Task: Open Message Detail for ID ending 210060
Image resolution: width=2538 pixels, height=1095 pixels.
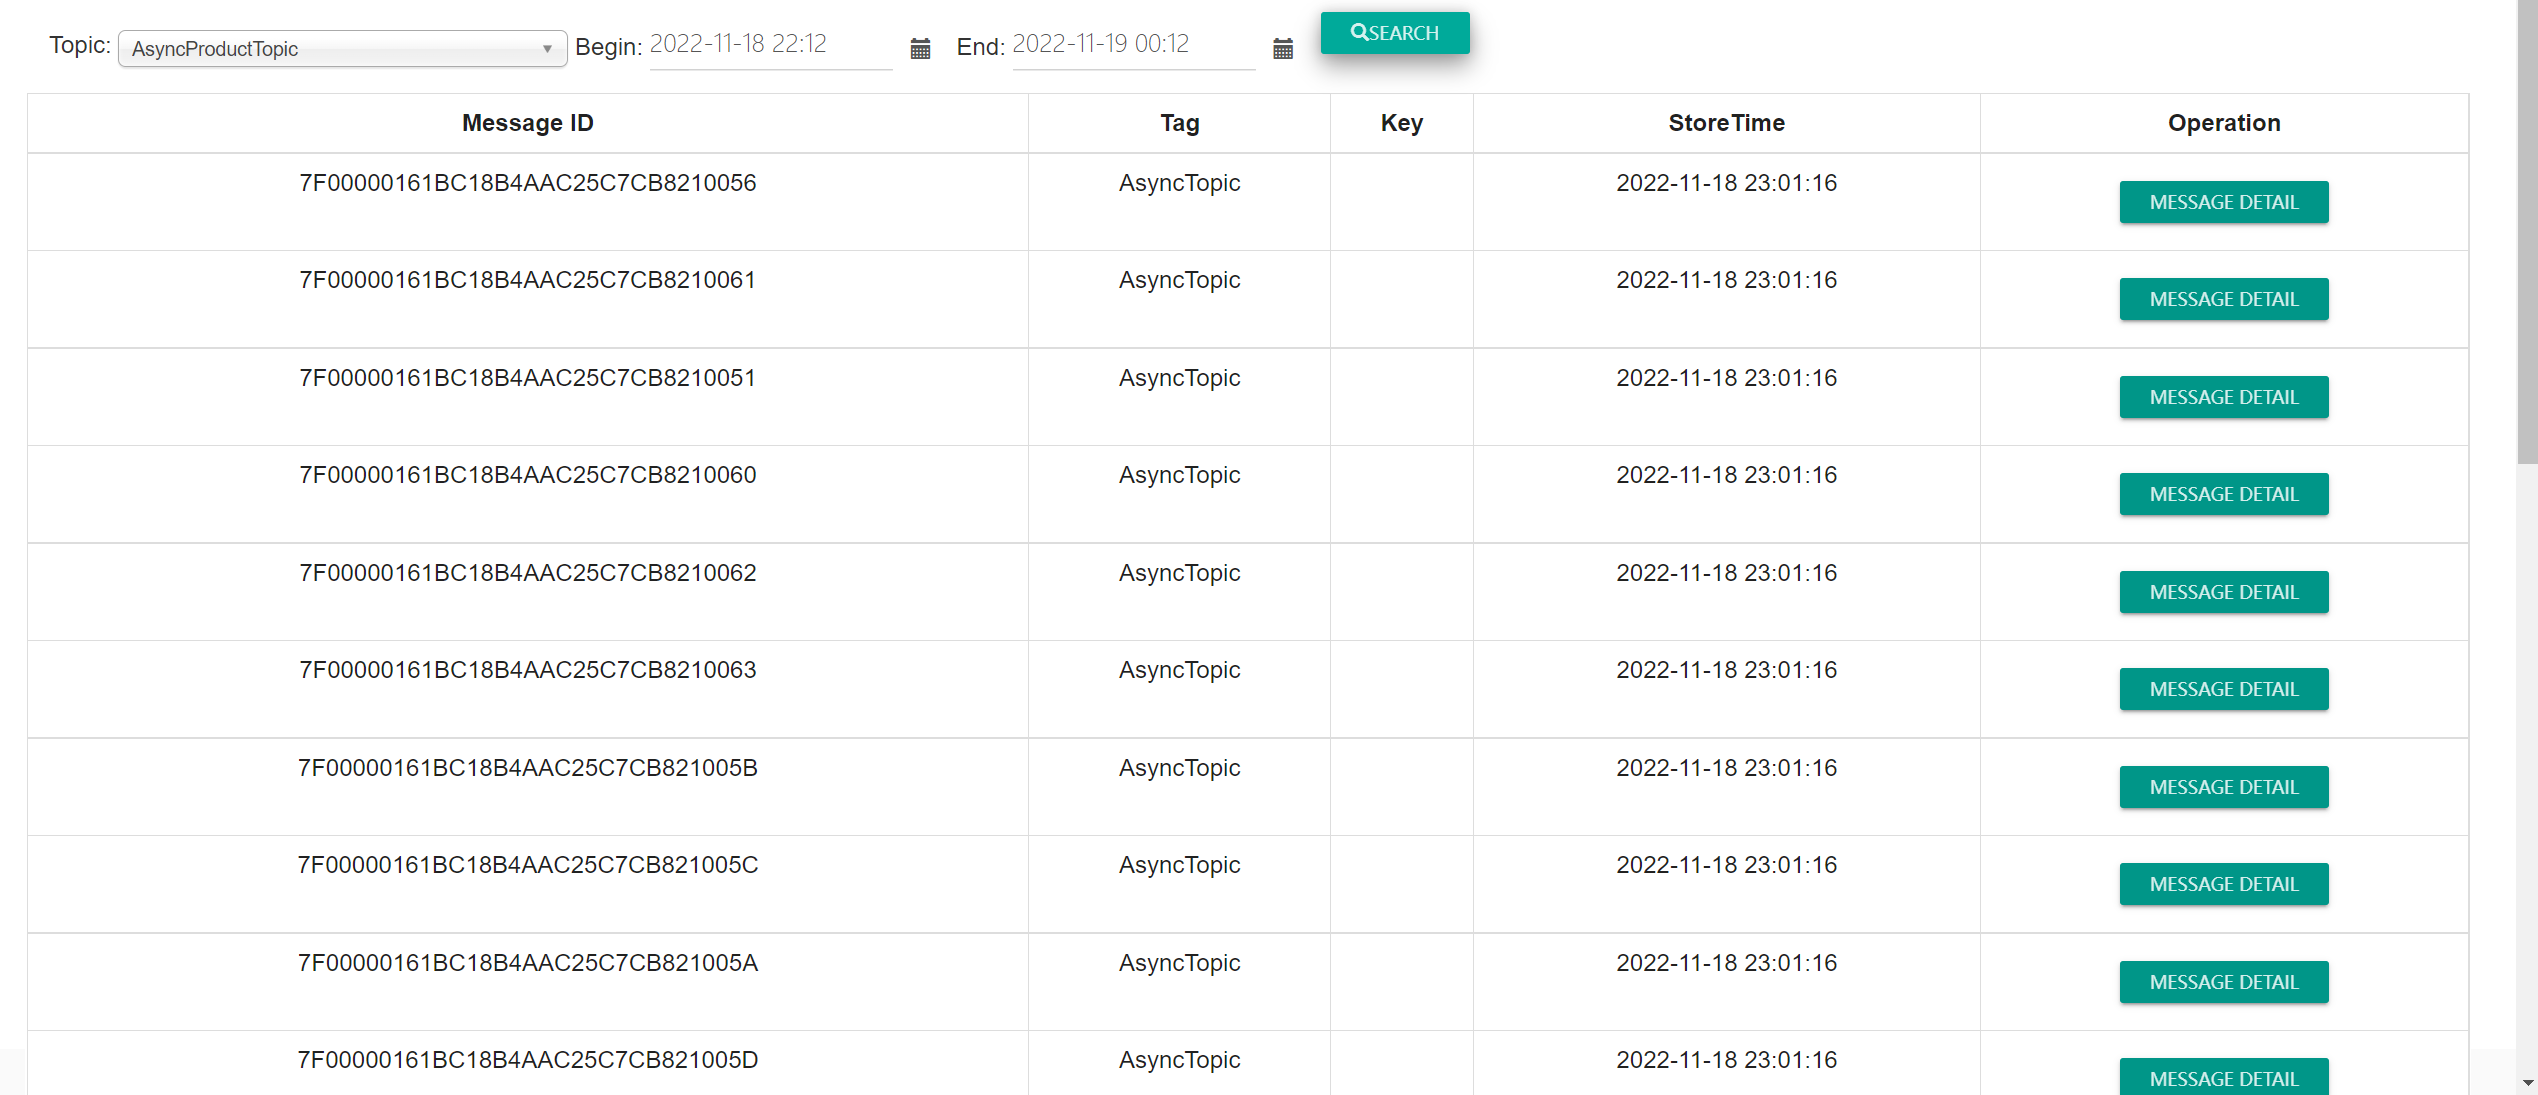Action: (2223, 494)
